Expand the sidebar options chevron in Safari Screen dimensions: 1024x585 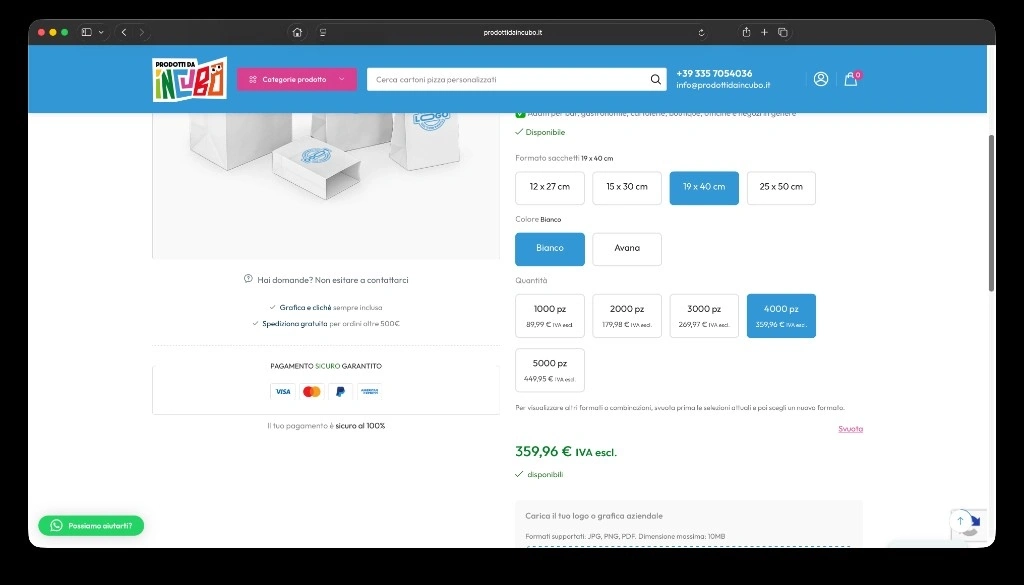tap(101, 32)
